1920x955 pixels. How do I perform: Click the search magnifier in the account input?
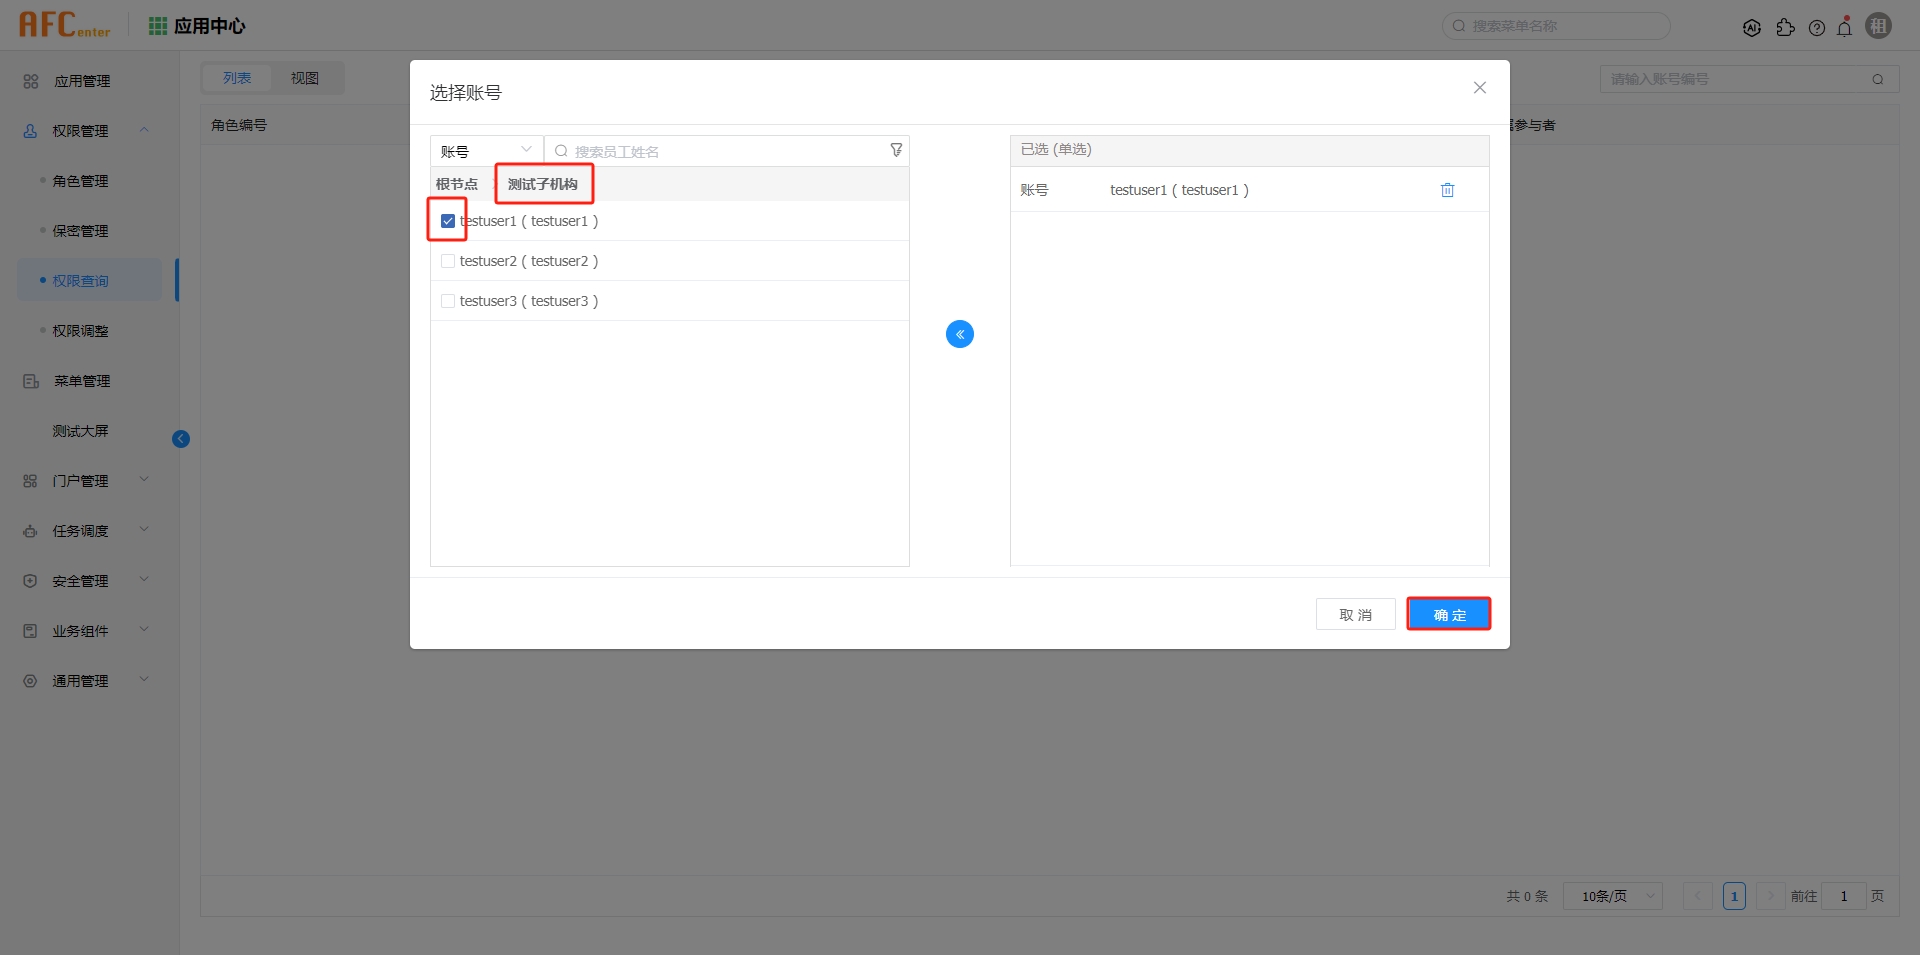coord(1879,79)
